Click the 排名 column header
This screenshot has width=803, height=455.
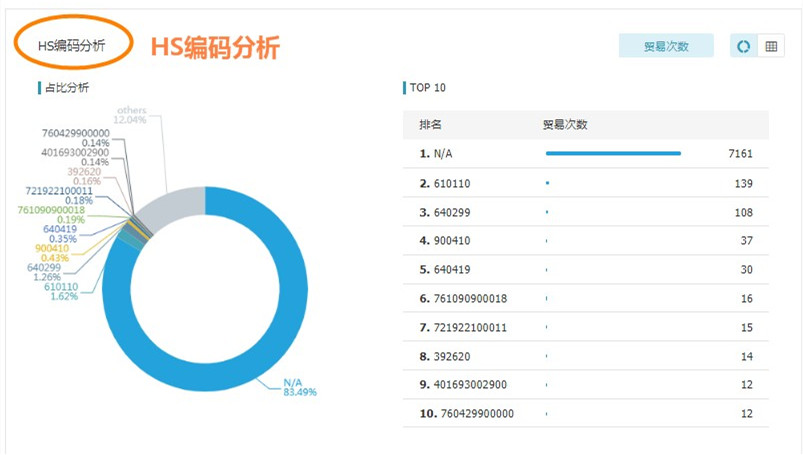[x=430, y=125]
